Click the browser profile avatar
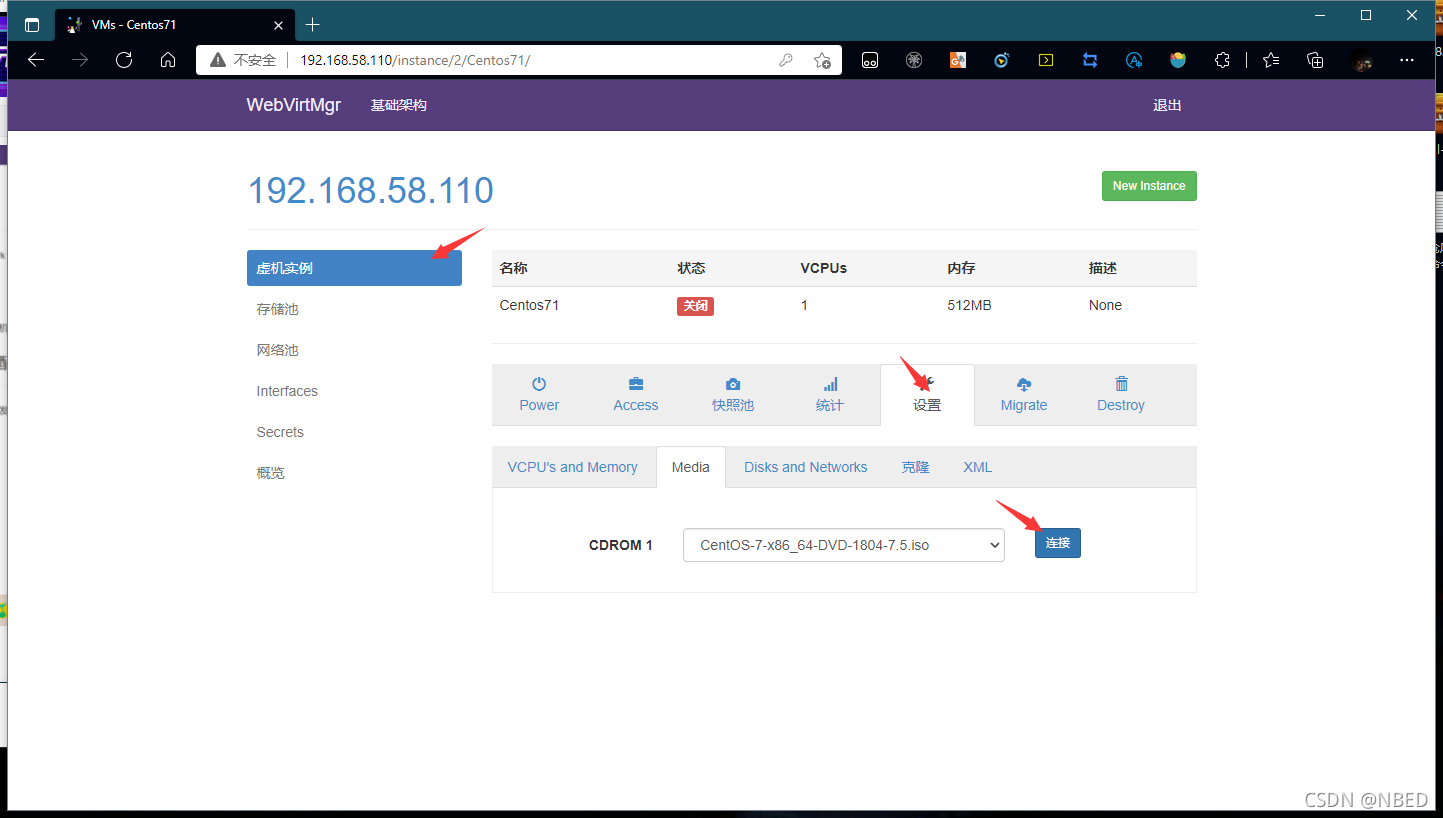This screenshot has height=818, width=1443. [x=1361, y=60]
